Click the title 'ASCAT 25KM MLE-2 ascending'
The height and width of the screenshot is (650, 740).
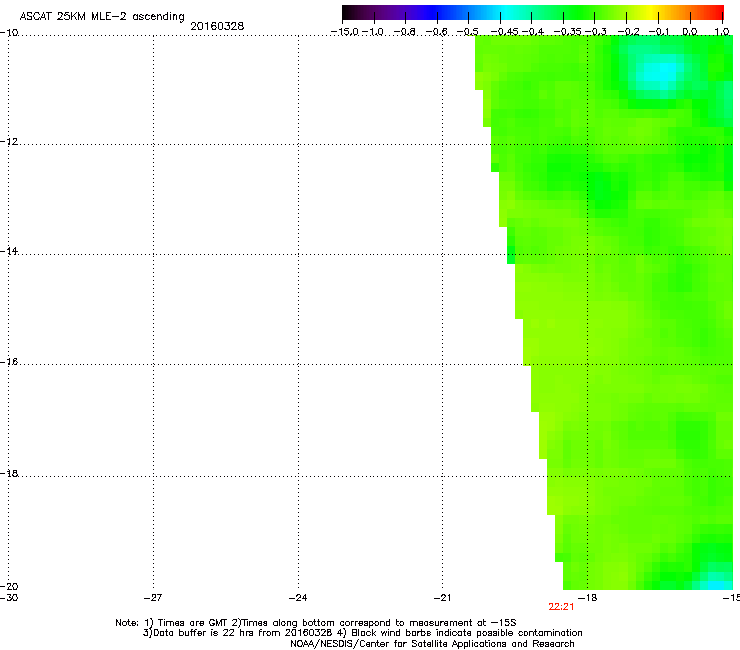(x=102, y=17)
